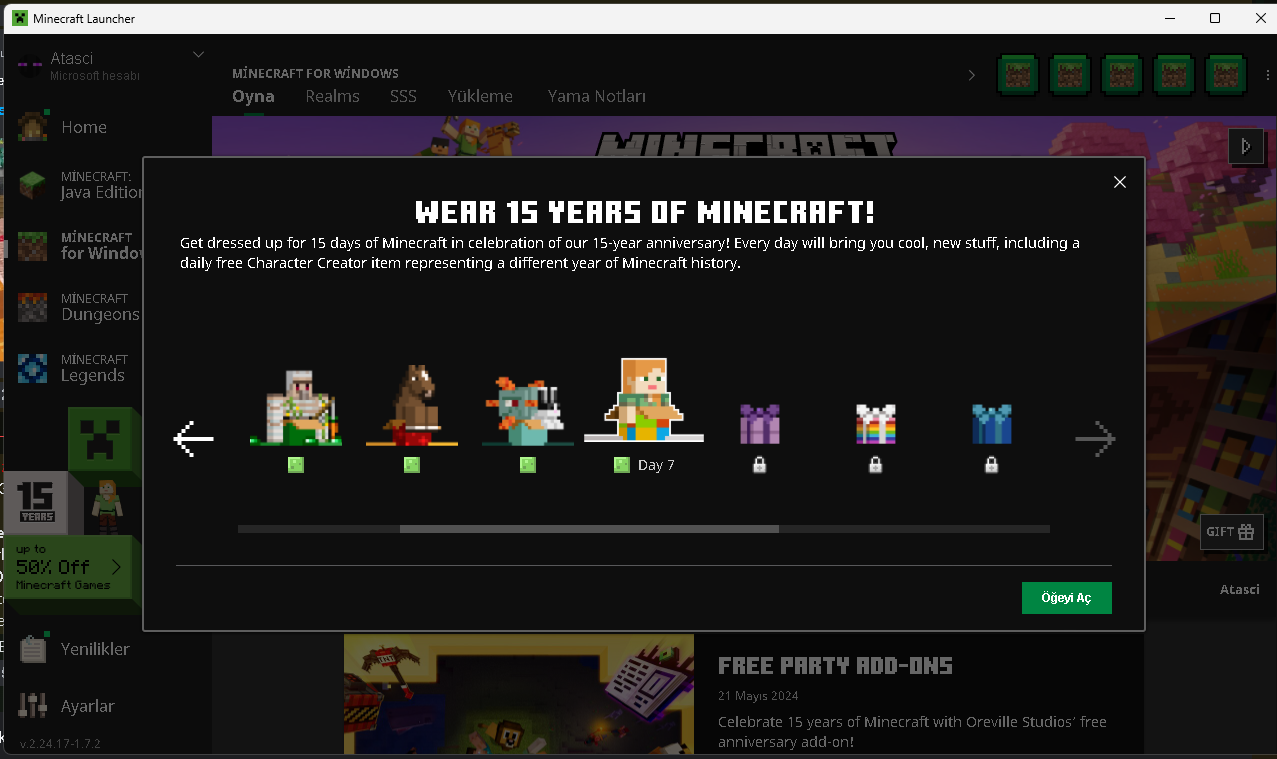Expand the Atasci account dropdown chevron
This screenshot has height=759, width=1277.
[198, 54]
